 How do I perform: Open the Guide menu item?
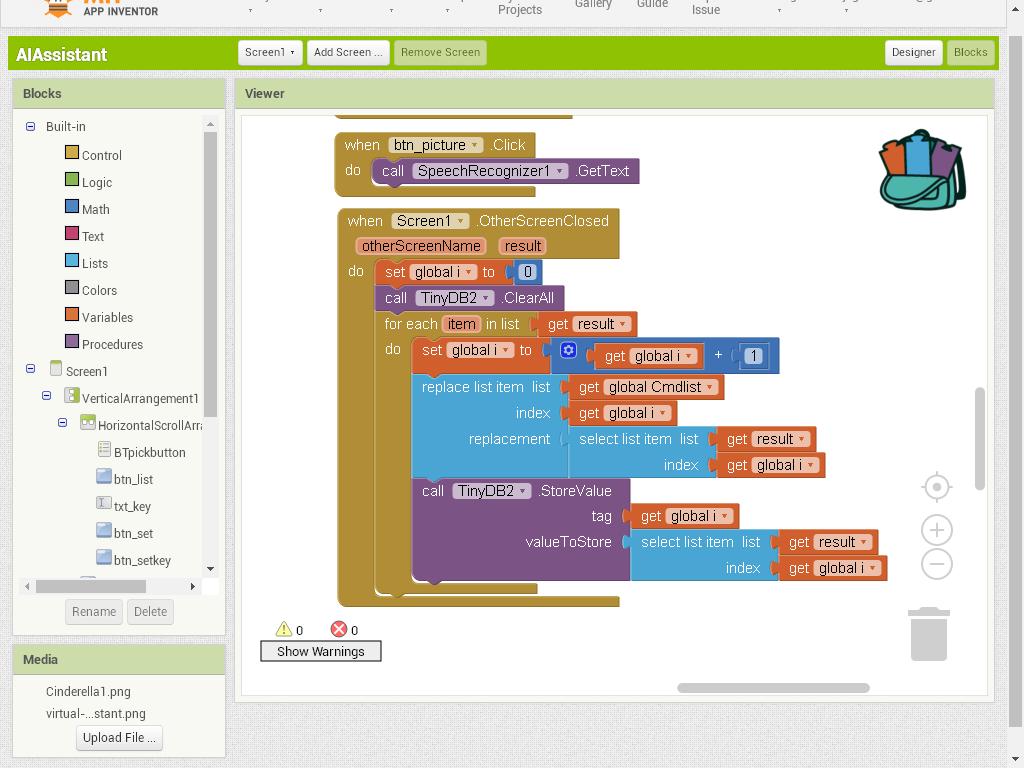coord(652,5)
